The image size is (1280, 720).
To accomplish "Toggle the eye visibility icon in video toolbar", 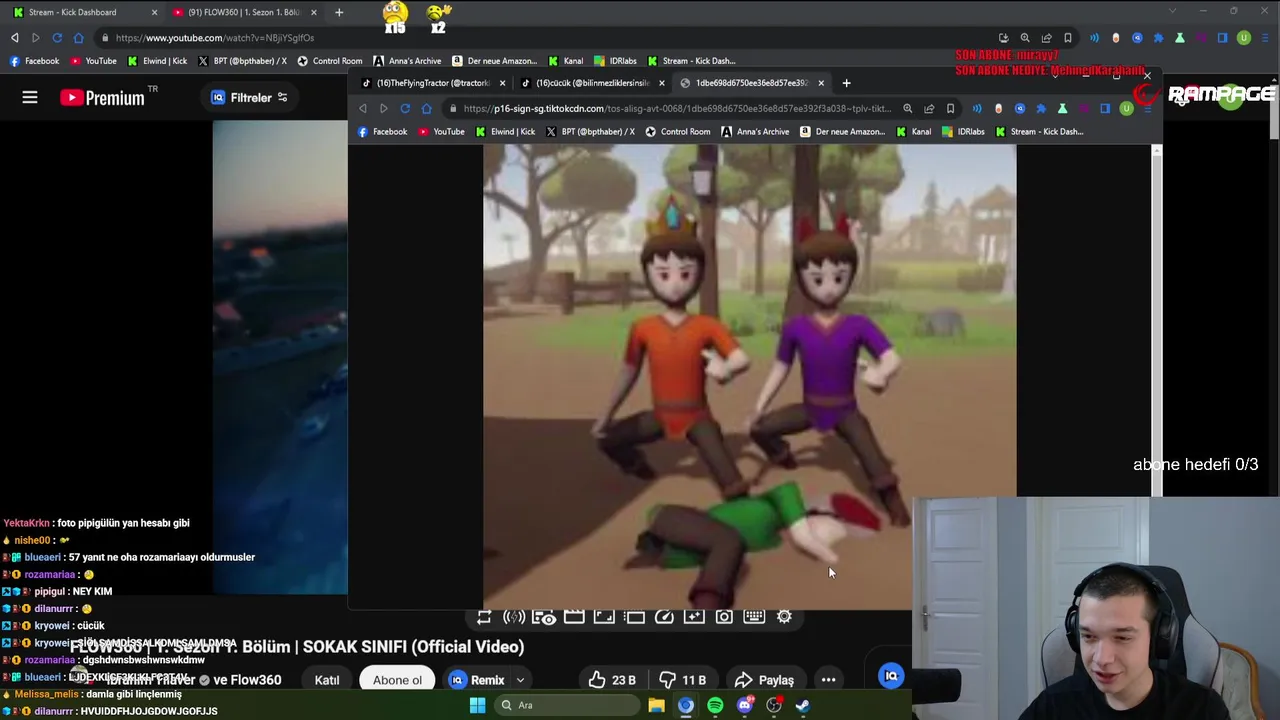I will (x=544, y=617).
